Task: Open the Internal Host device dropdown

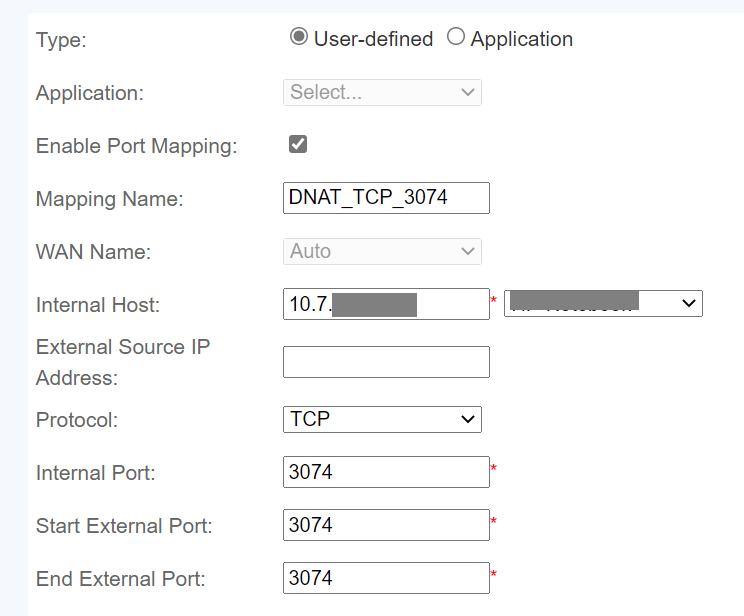Action: click(x=603, y=304)
